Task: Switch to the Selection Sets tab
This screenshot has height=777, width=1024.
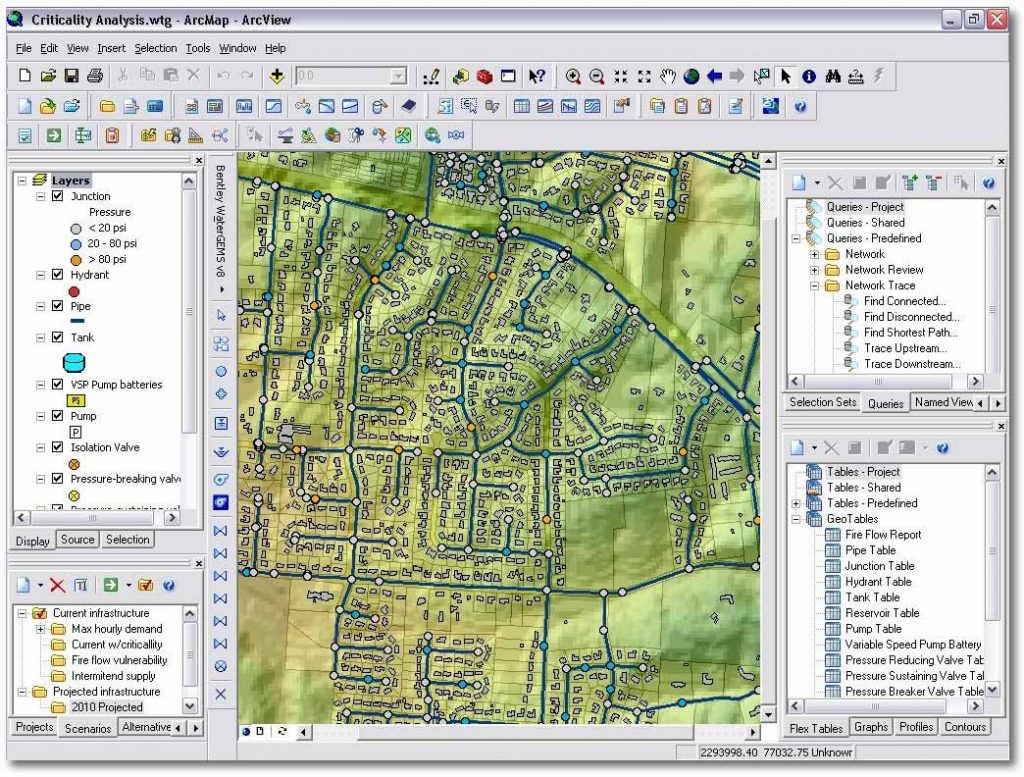Action: coord(822,402)
